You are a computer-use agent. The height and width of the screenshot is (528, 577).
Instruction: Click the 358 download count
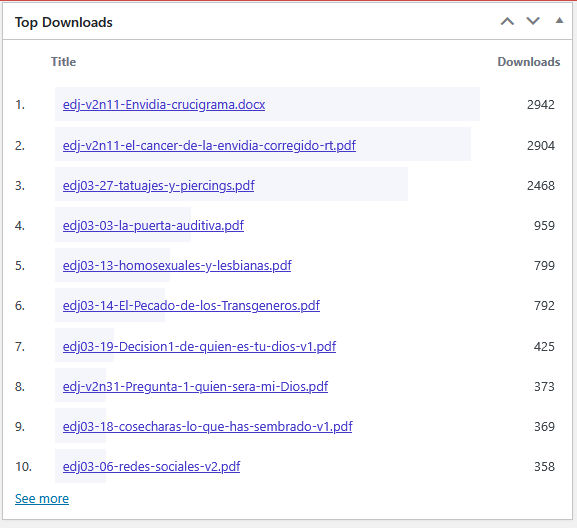click(x=544, y=467)
